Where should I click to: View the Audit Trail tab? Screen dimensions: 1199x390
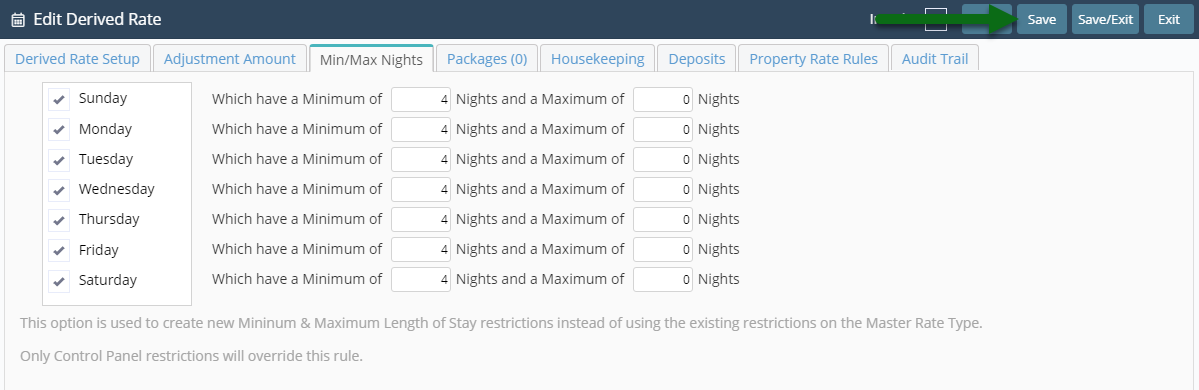click(934, 59)
